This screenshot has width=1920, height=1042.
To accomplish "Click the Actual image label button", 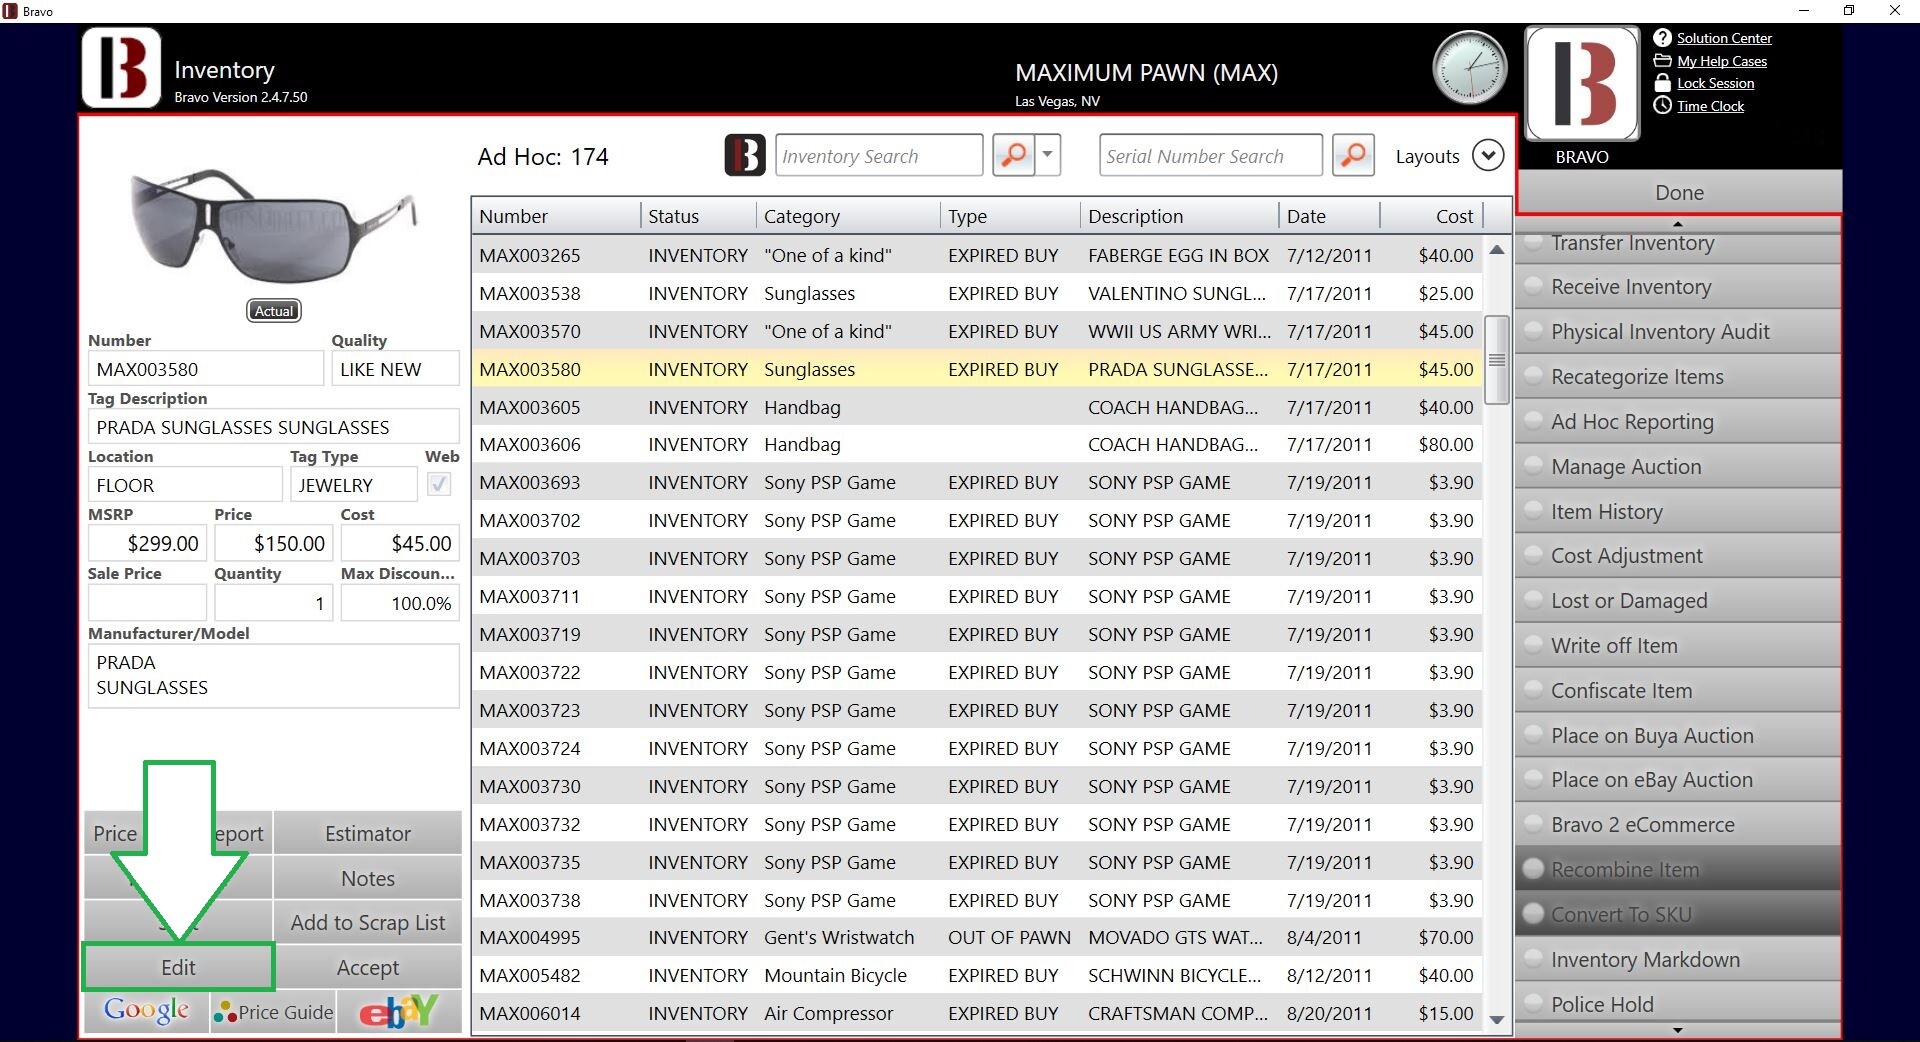I will pos(274,311).
